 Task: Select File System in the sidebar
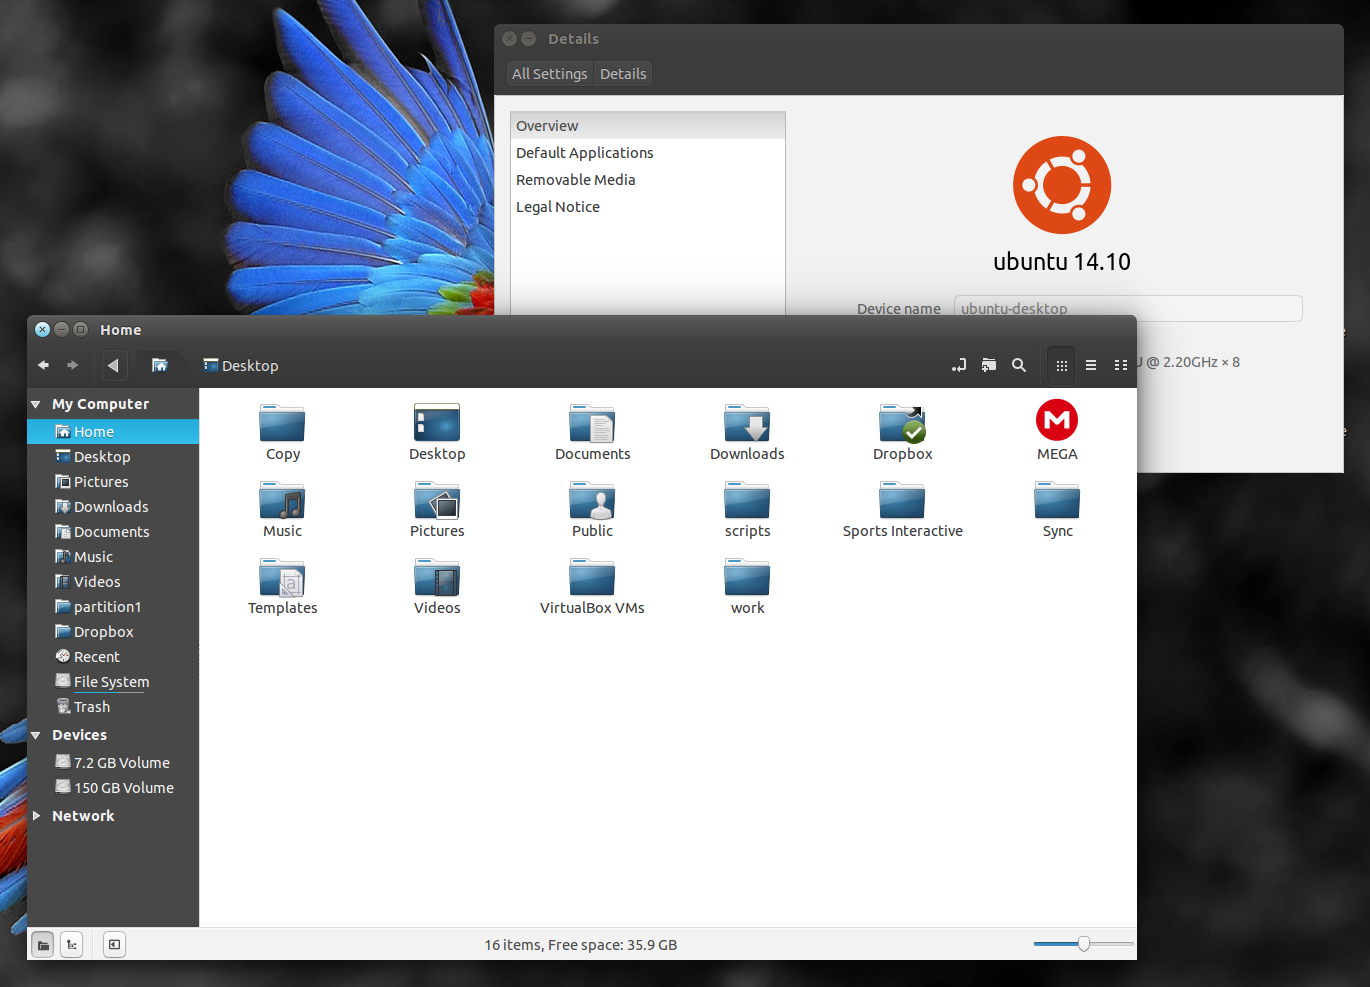click(x=113, y=682)
